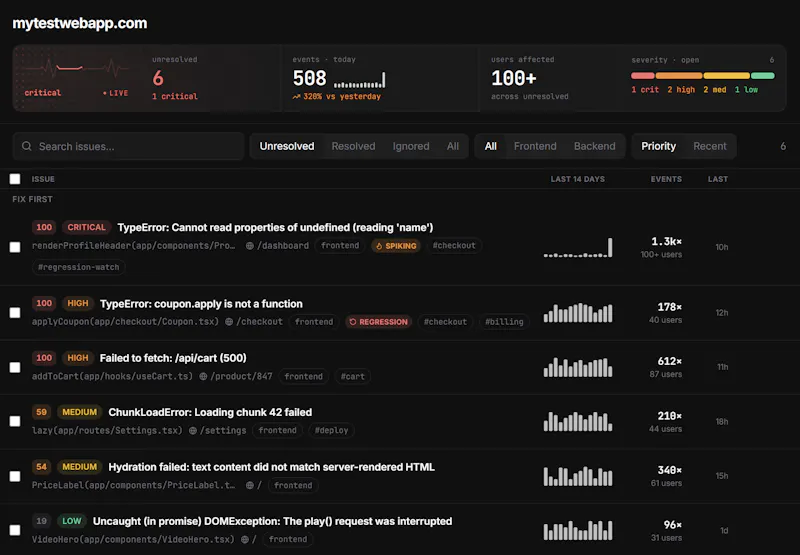Click globe icon beside /checkout route
The height and width of the screenshot is (555, 800).
tap(229, 322)
